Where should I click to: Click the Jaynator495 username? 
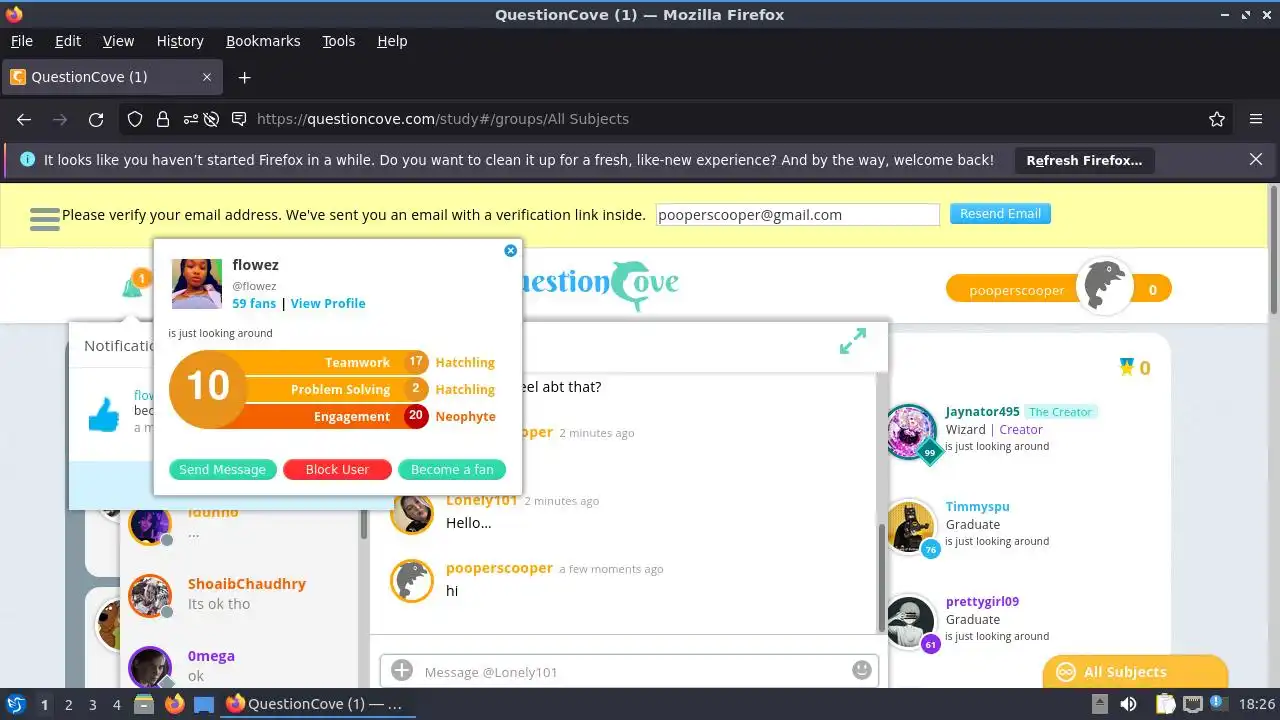pyautogui.click(x=983, y=412)
